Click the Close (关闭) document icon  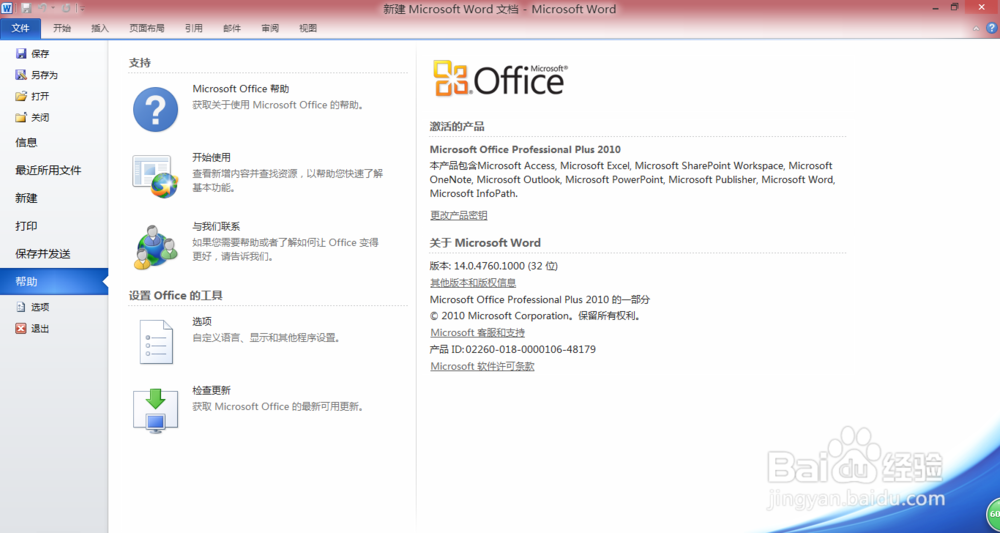tap(21, 117)
